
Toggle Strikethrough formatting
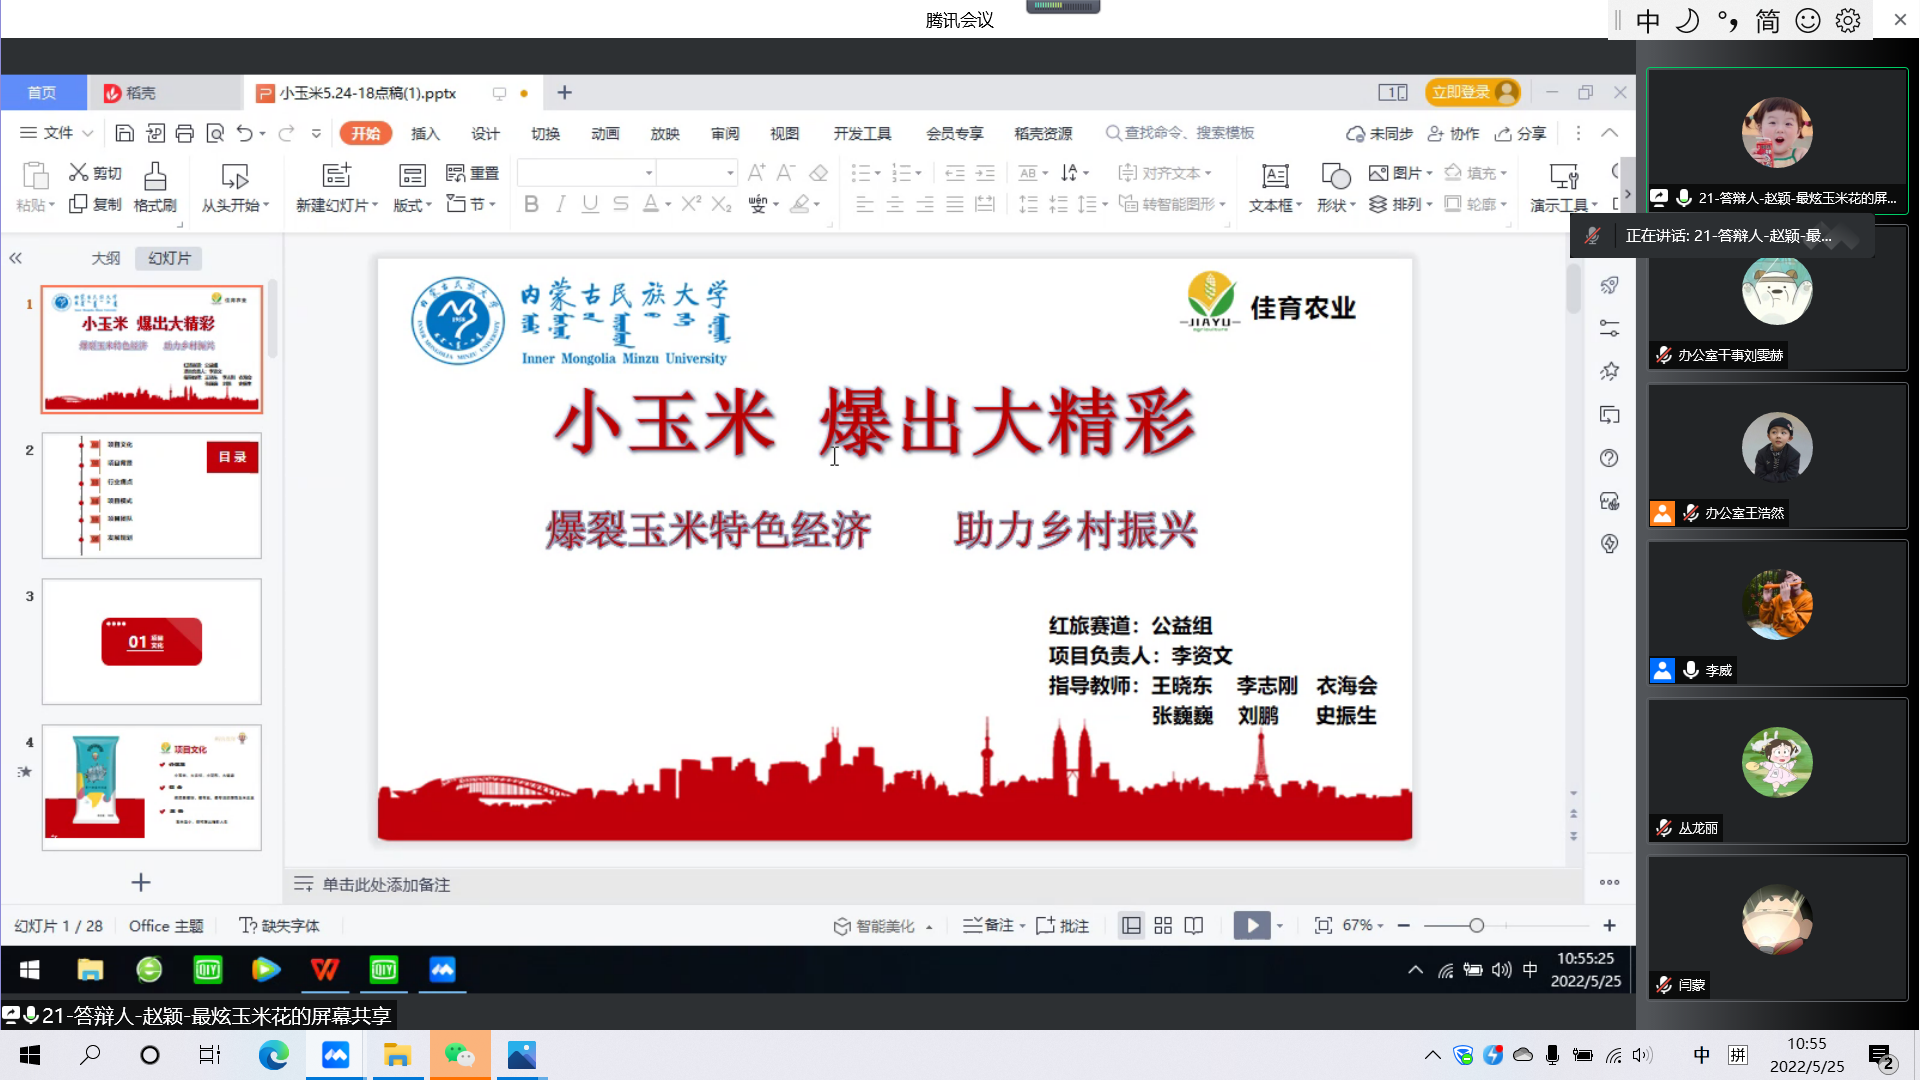click(x=620, y=204)
